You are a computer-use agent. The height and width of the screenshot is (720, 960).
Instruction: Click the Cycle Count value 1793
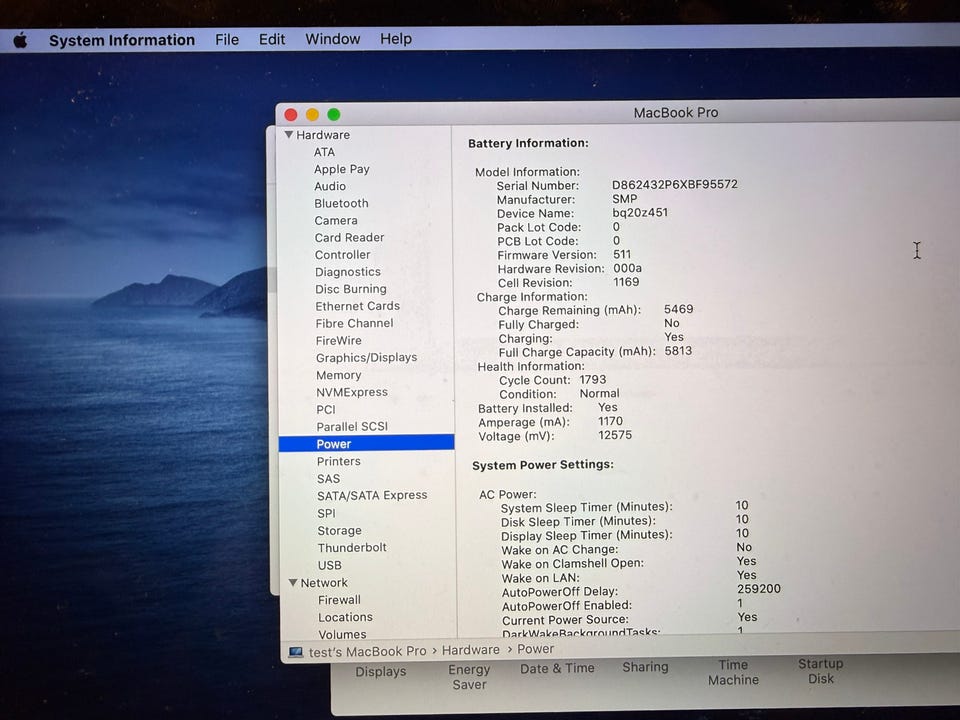[593, 380]
